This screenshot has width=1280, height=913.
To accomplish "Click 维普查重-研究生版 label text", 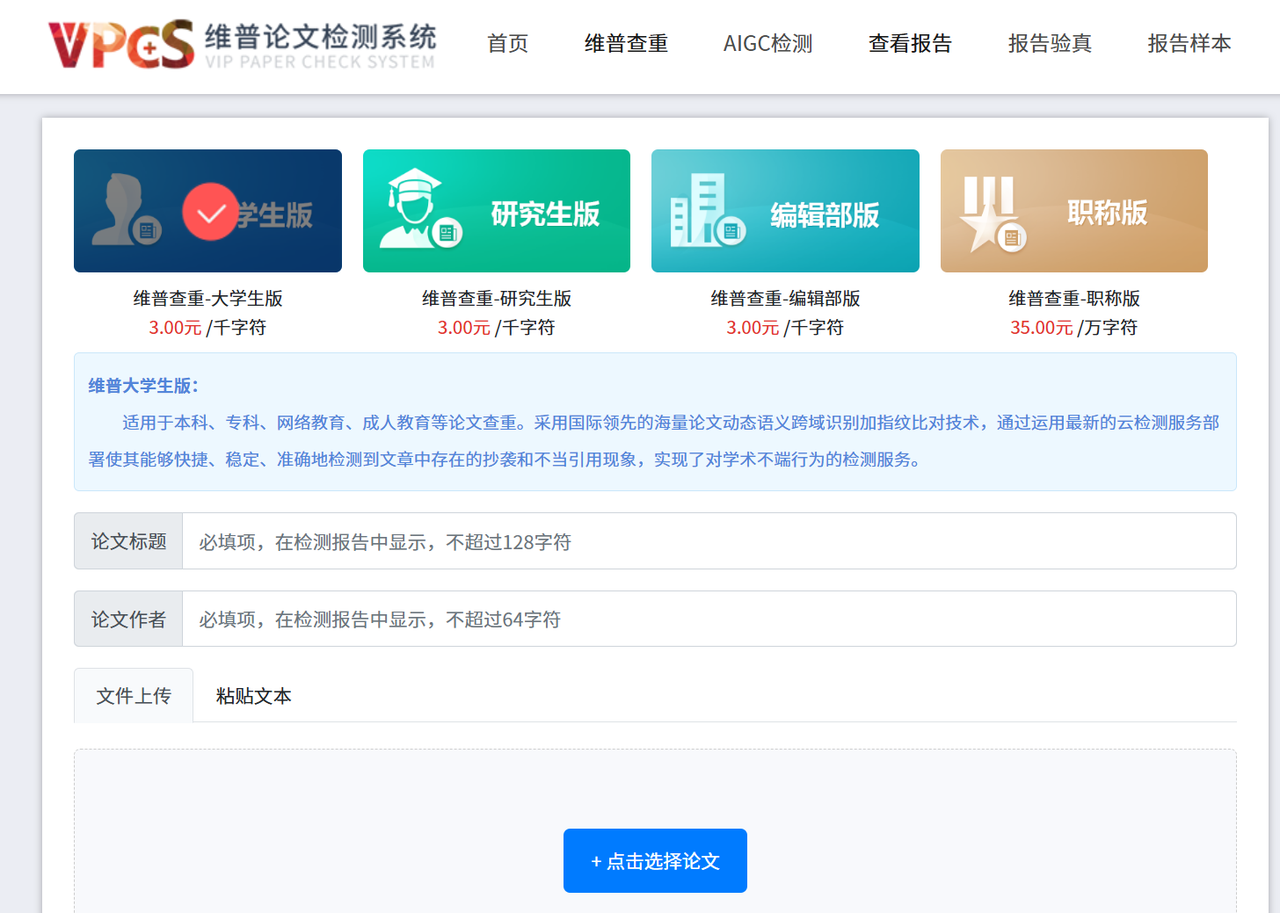I will (497, 298).
